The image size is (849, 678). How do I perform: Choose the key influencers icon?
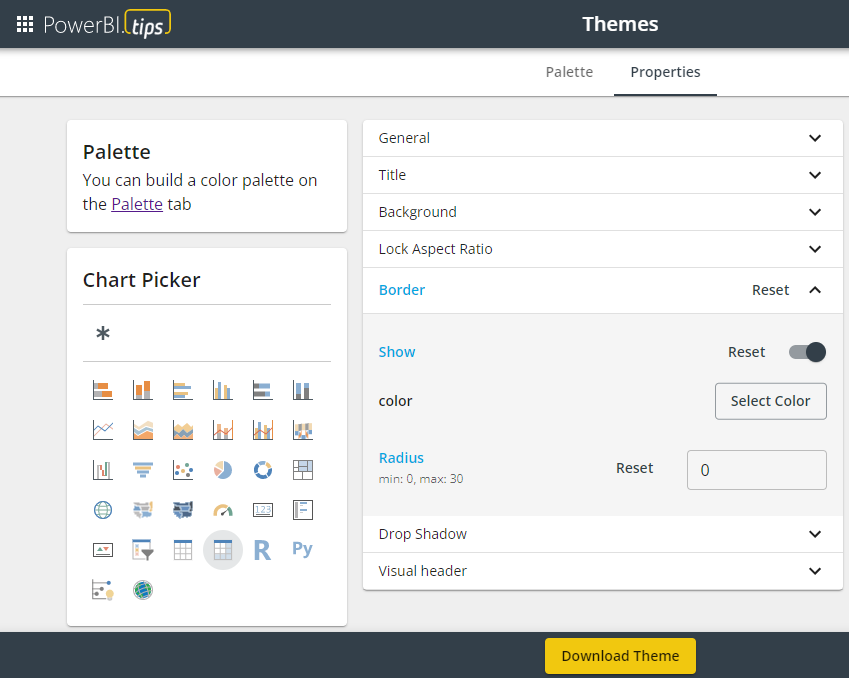pos(103,590)
